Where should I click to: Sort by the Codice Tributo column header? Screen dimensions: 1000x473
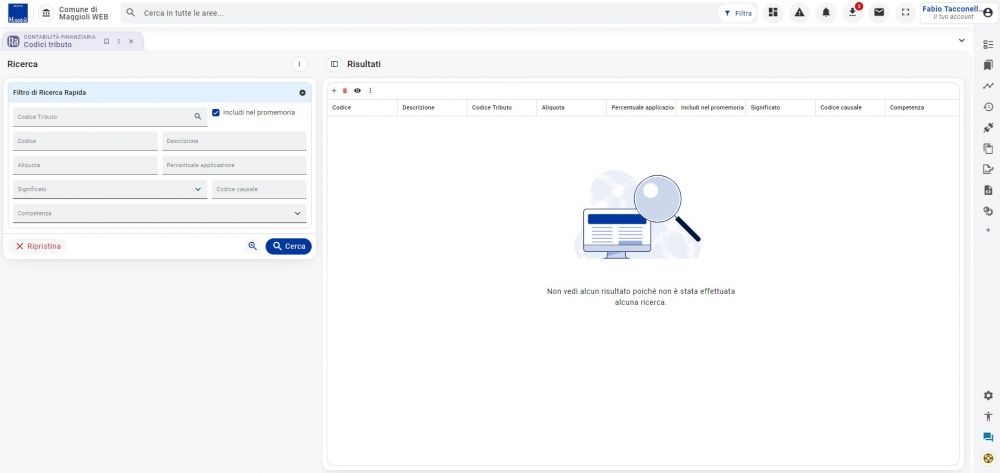(502, 108)
